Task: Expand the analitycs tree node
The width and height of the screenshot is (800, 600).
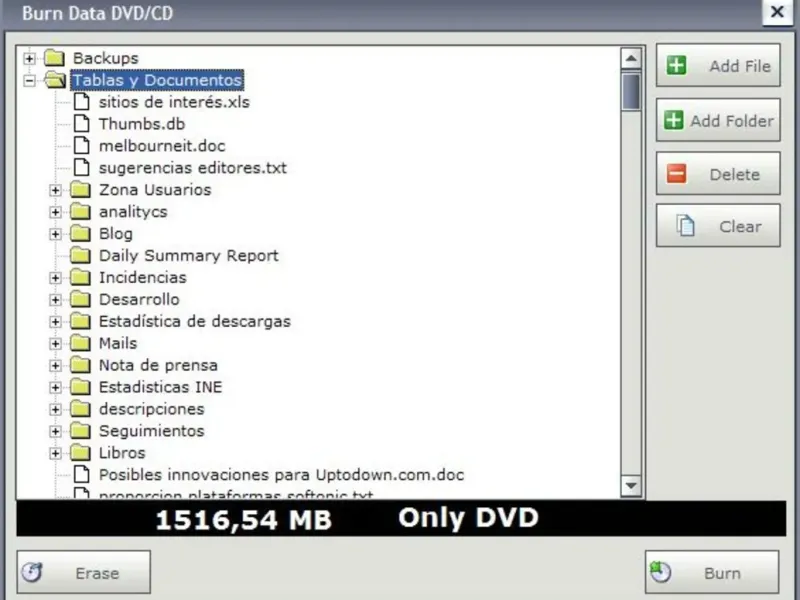Action: coord(55,212)
